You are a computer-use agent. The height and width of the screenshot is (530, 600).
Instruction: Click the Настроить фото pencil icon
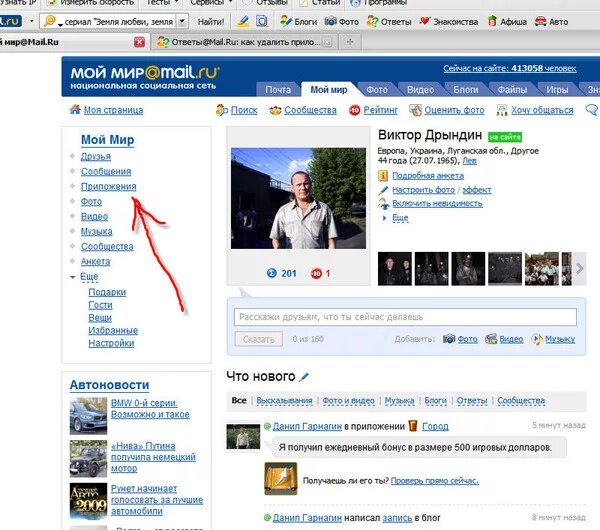[383, 190]
